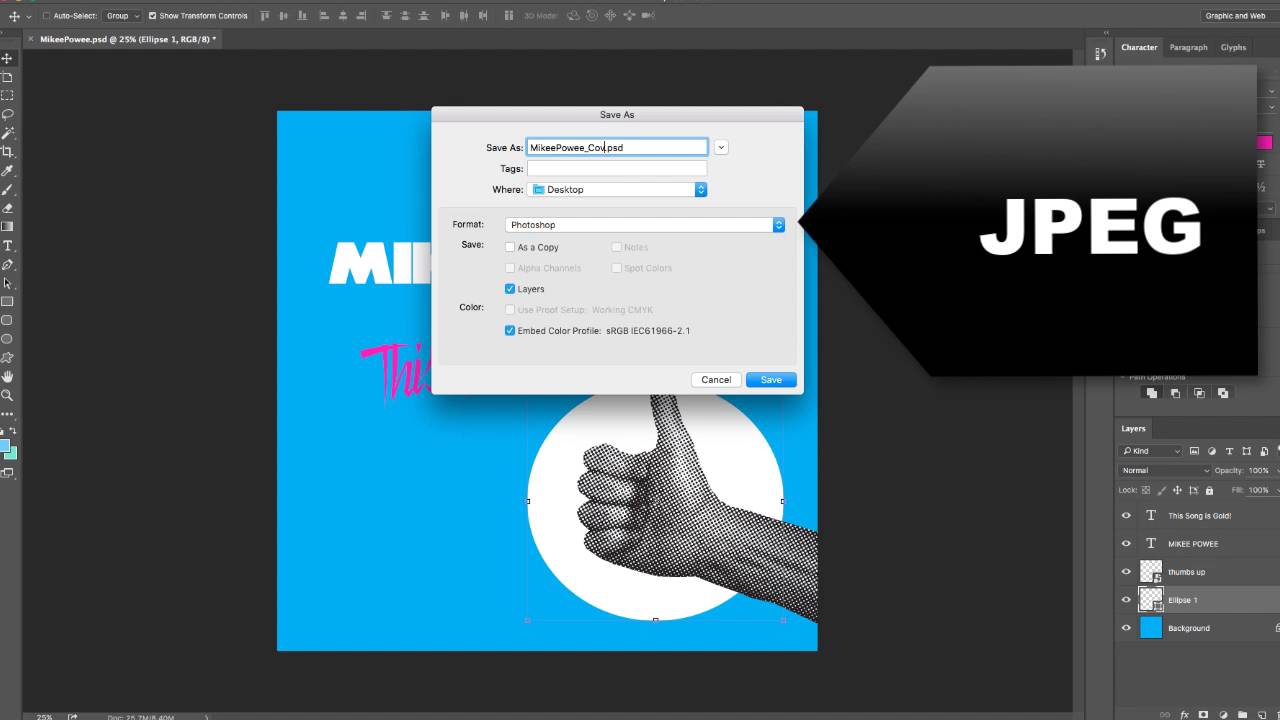Open the Format dropdown showing Photoshop
This screenshot has width=1280, height=720.
pyautogui.click(x=645, y=225)
